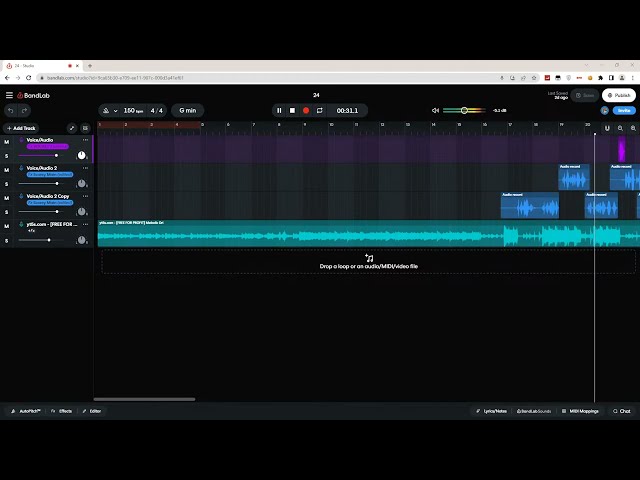Open the Lyrics/Notes panel
640x480 pixels.
pos(491,411)
